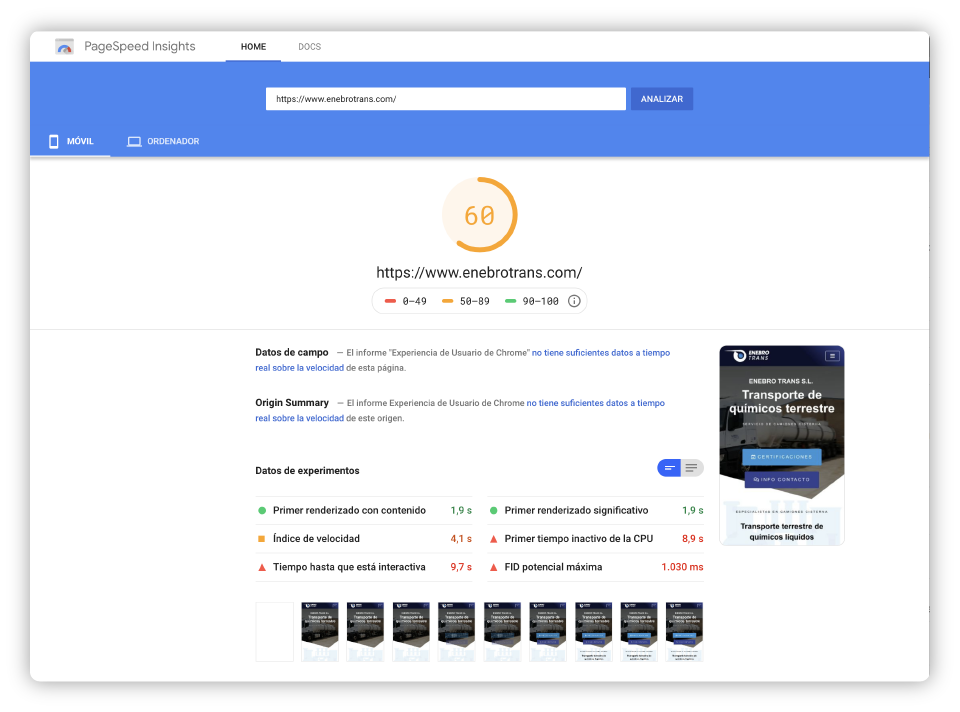This screenshot has width=960, height=712.
Task: Click the orange 50–89 legend marker
Action: [448, 301]
